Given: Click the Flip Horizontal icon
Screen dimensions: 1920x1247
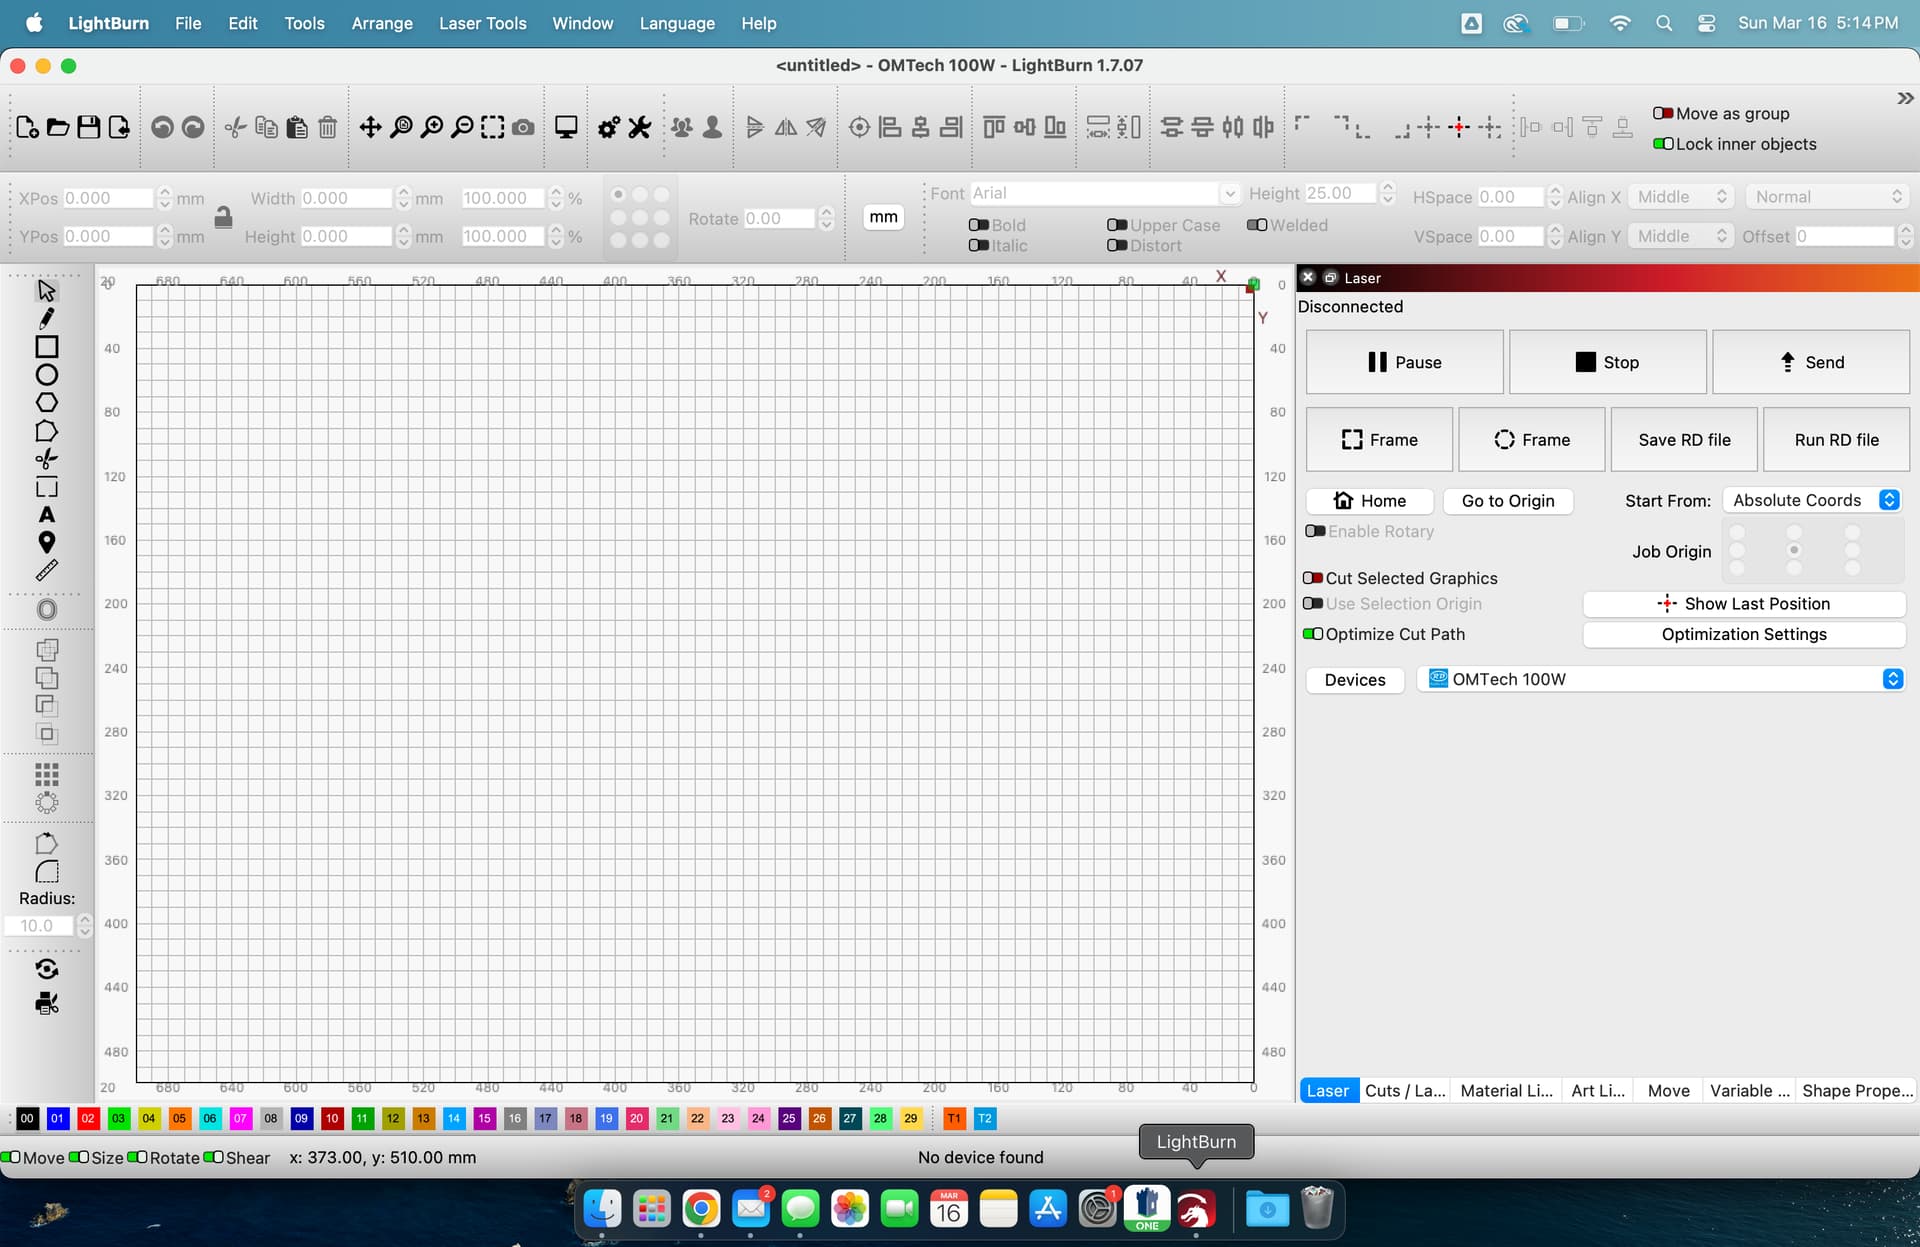Looking at the screenshot, I should click(786, 127).
